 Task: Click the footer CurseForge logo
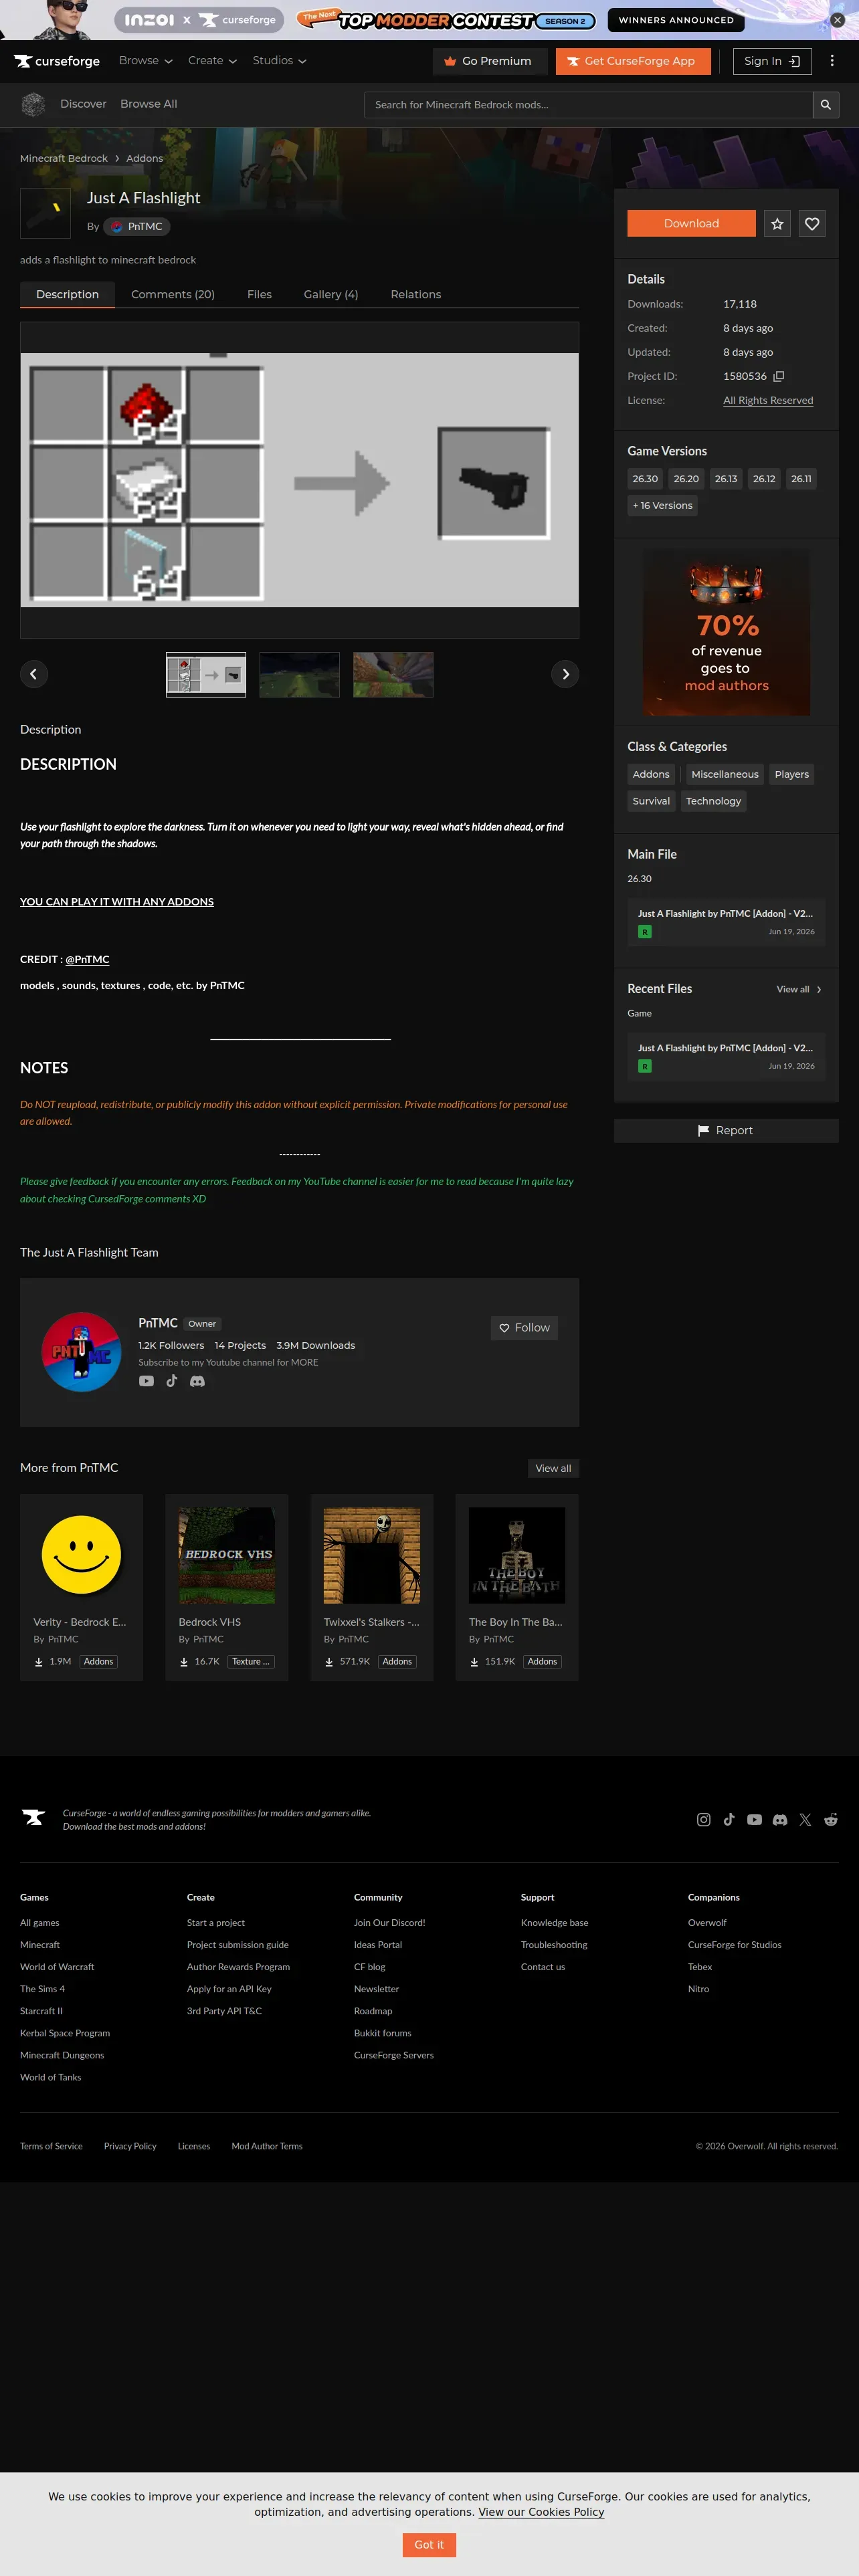click(34, 1817)
